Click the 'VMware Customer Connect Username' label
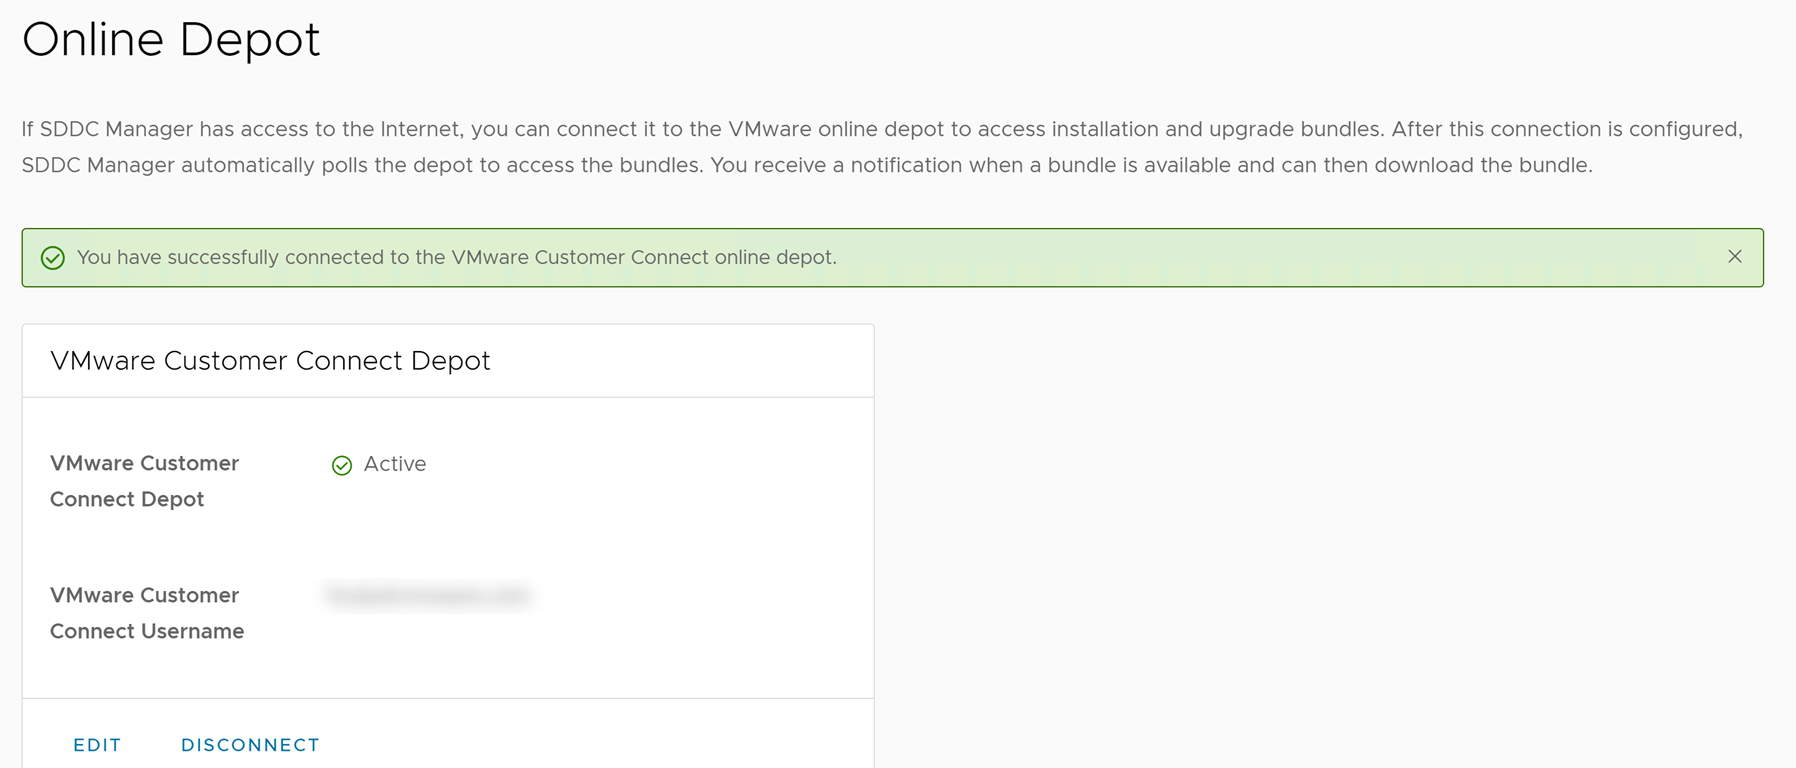Viewport: 1796px width, 768px height. 147,613
